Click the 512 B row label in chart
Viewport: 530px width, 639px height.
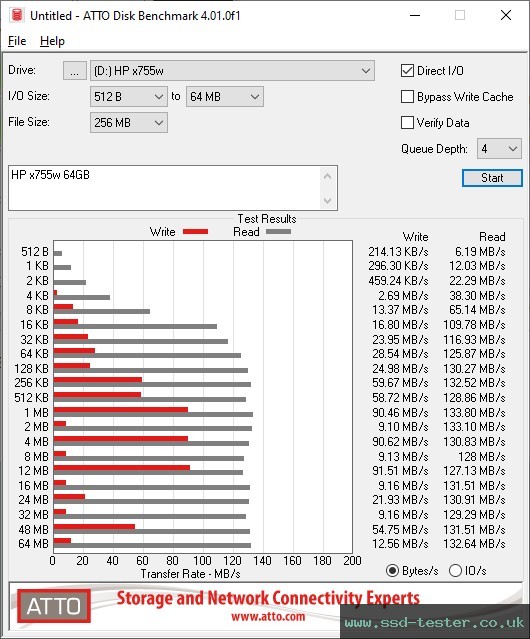[x=35, y=252]
